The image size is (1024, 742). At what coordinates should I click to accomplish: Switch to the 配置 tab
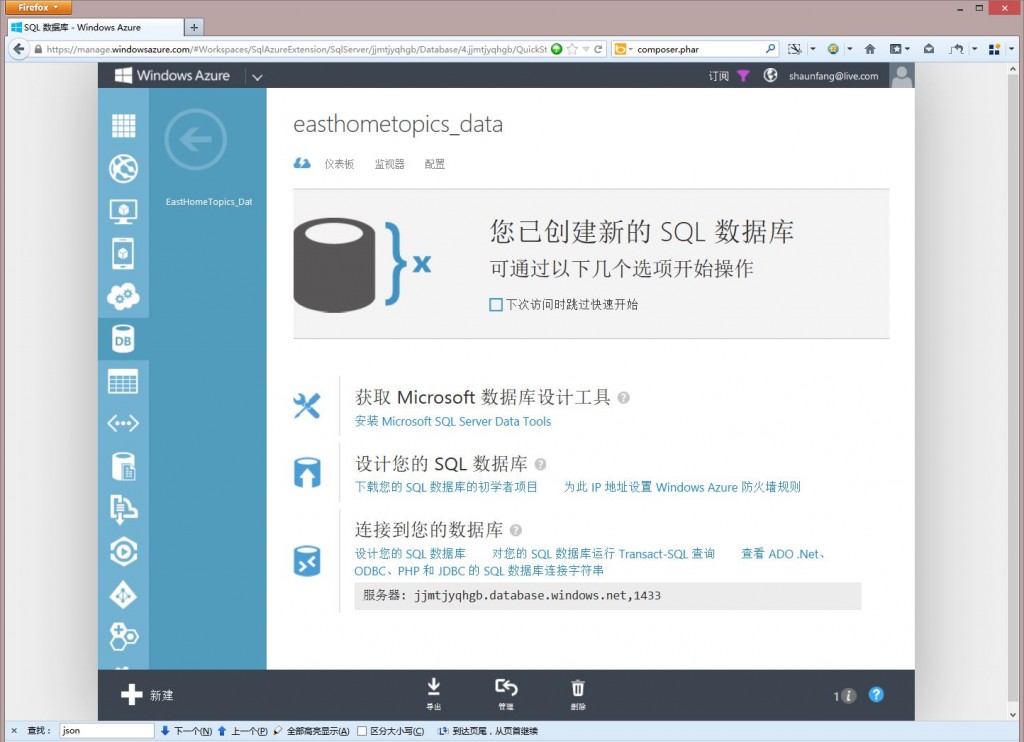tap(434, 164)
